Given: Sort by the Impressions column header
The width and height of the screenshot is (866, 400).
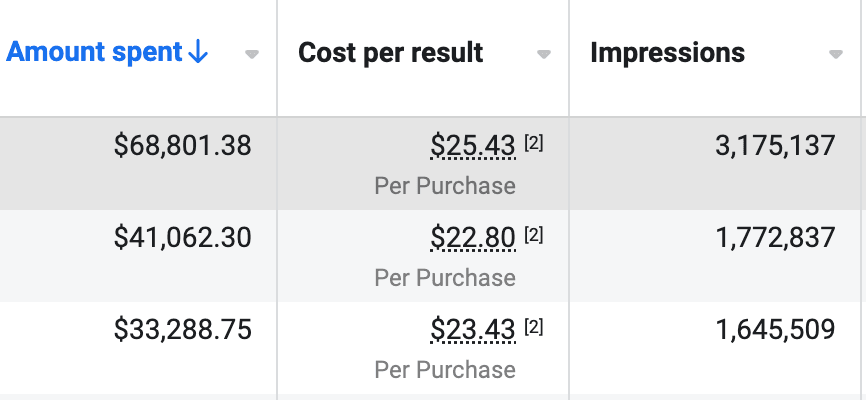Looking at the screenshot, I should tap(667, 53).
